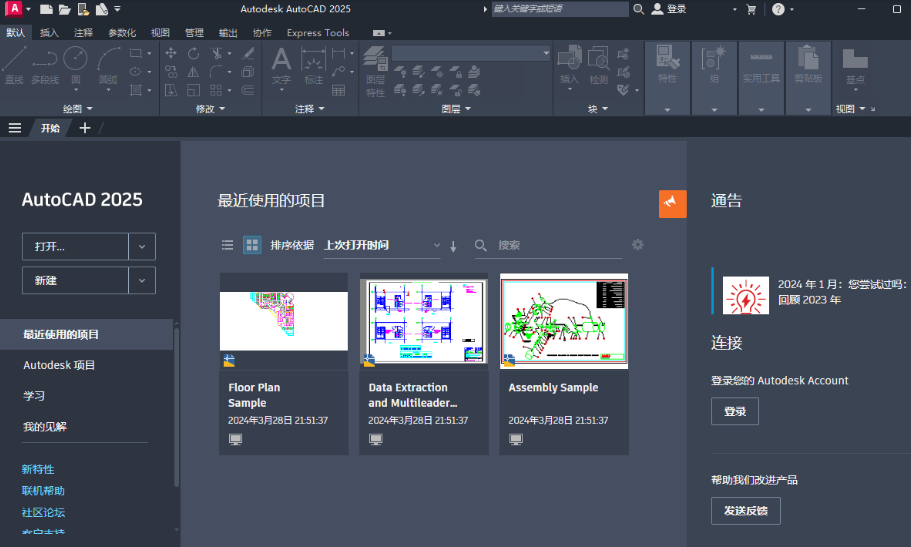Switch recent files to list view
The width and height of the screenshot is (911, 547).
(227, 245)
